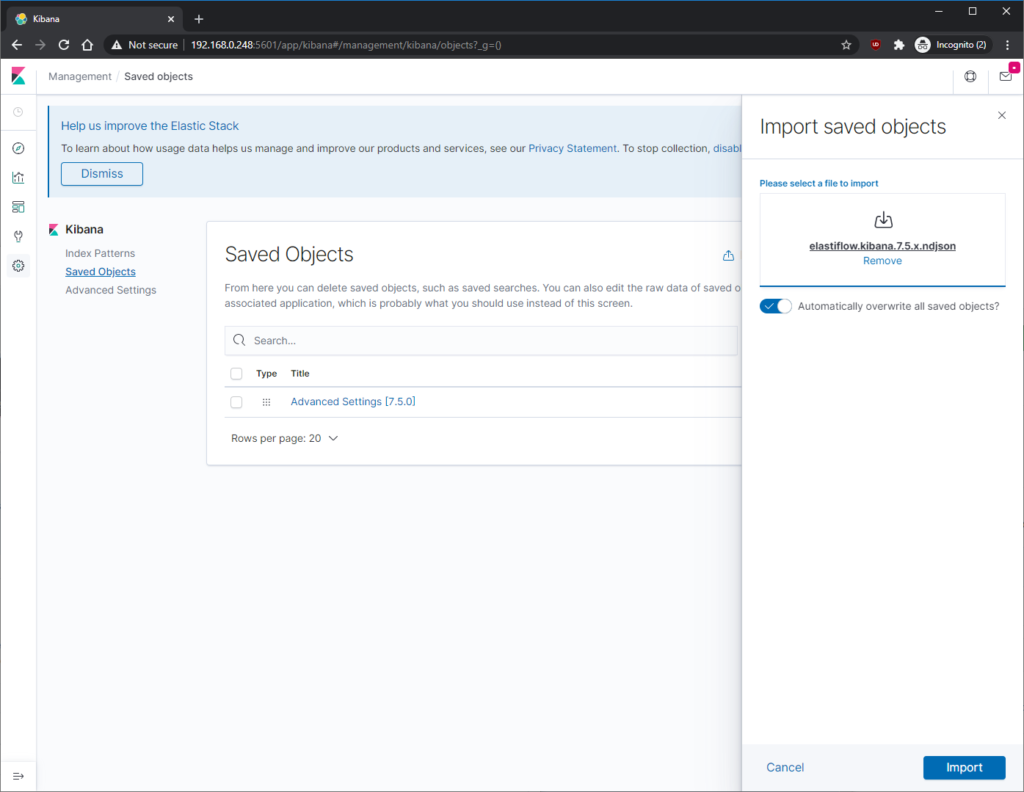The image size is (1024, 792).
Task: Open a new browser tab
Action: [199, 19]
